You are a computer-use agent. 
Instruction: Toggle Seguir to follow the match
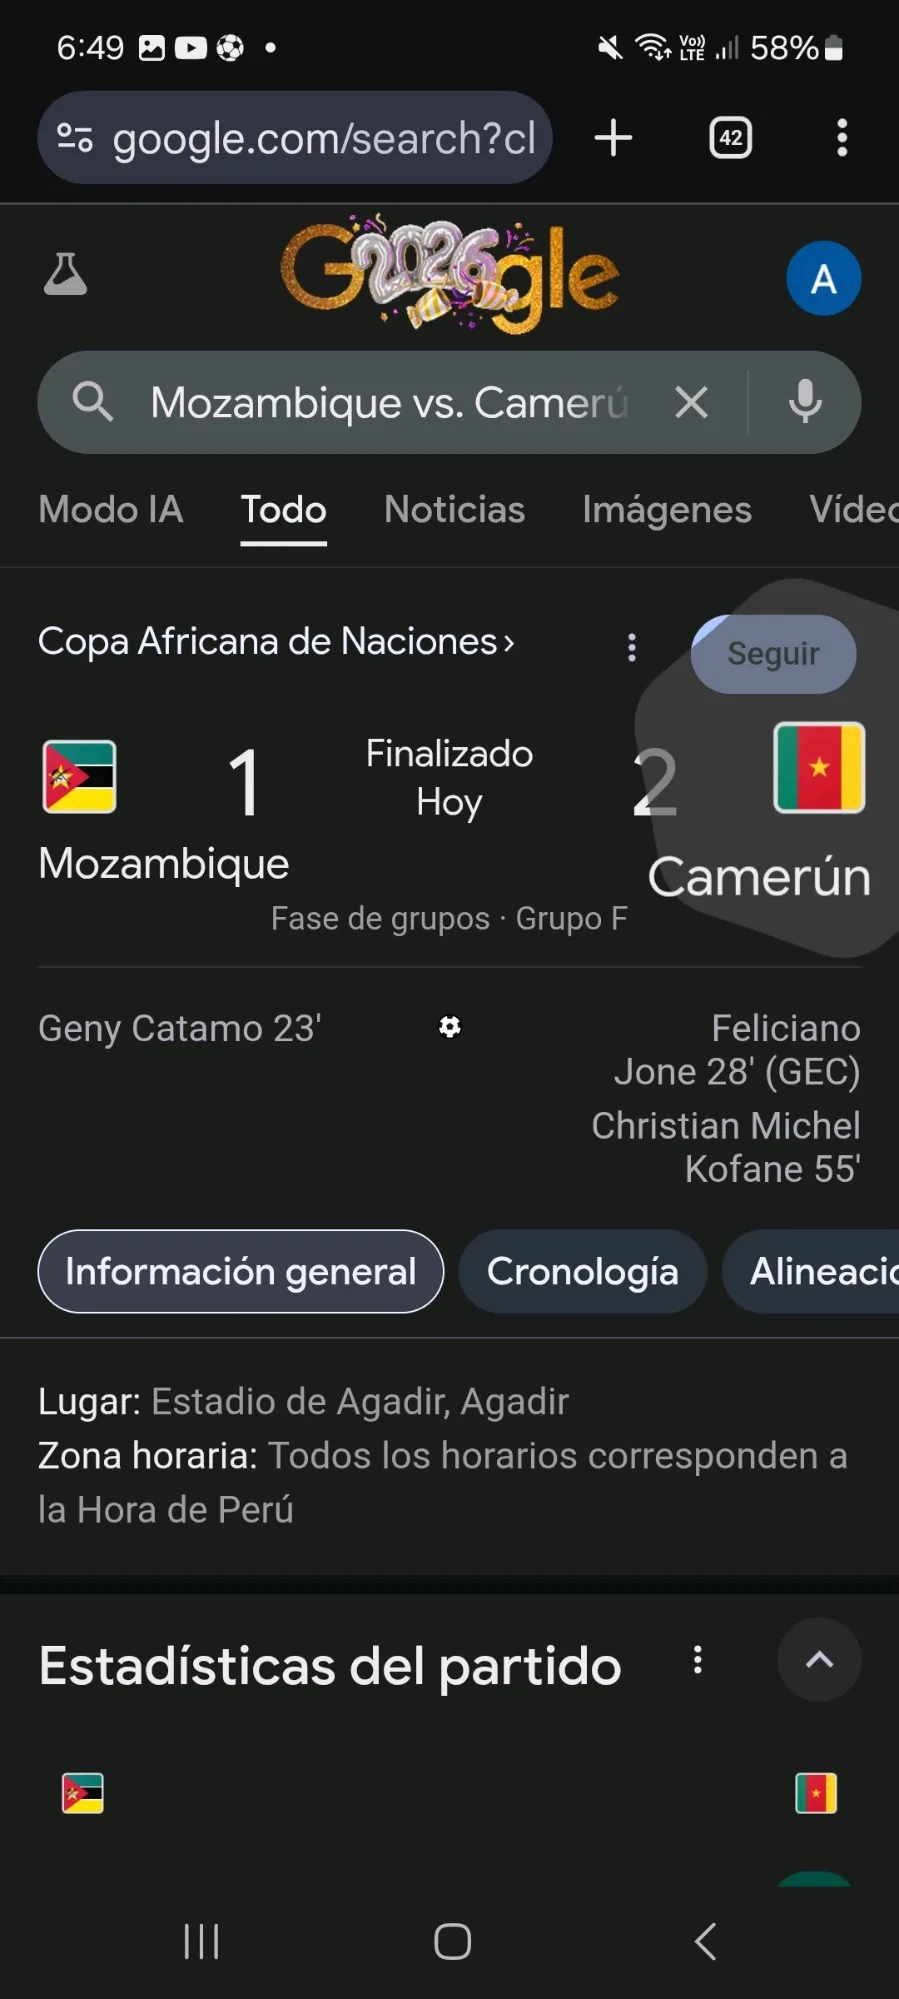pyautogui.click(x=773, y=654)
